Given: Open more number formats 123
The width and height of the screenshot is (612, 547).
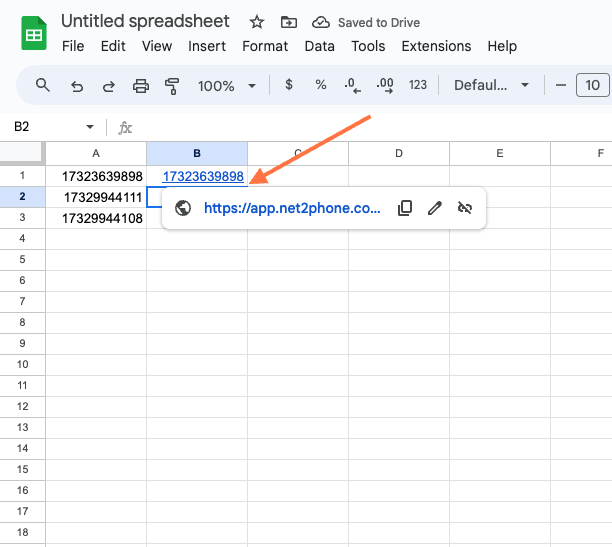Looking at the screenshot, I should tap(418, 85).
